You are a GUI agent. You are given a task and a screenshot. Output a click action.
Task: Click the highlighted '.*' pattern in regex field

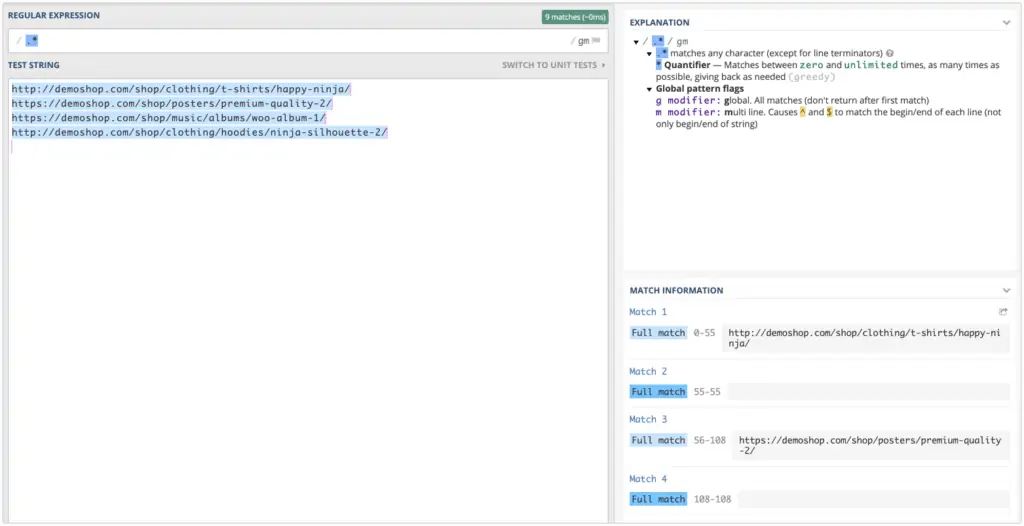[x=32, y=41]
